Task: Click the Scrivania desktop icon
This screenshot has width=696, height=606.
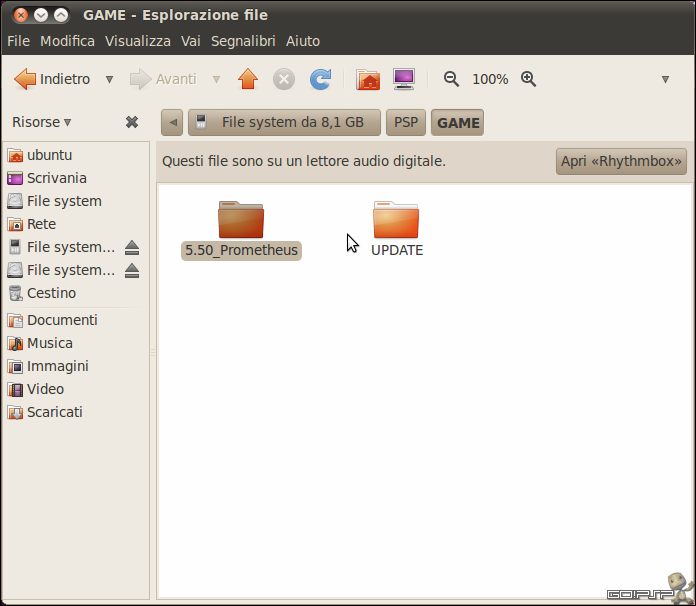Action: tap(15, 178)
